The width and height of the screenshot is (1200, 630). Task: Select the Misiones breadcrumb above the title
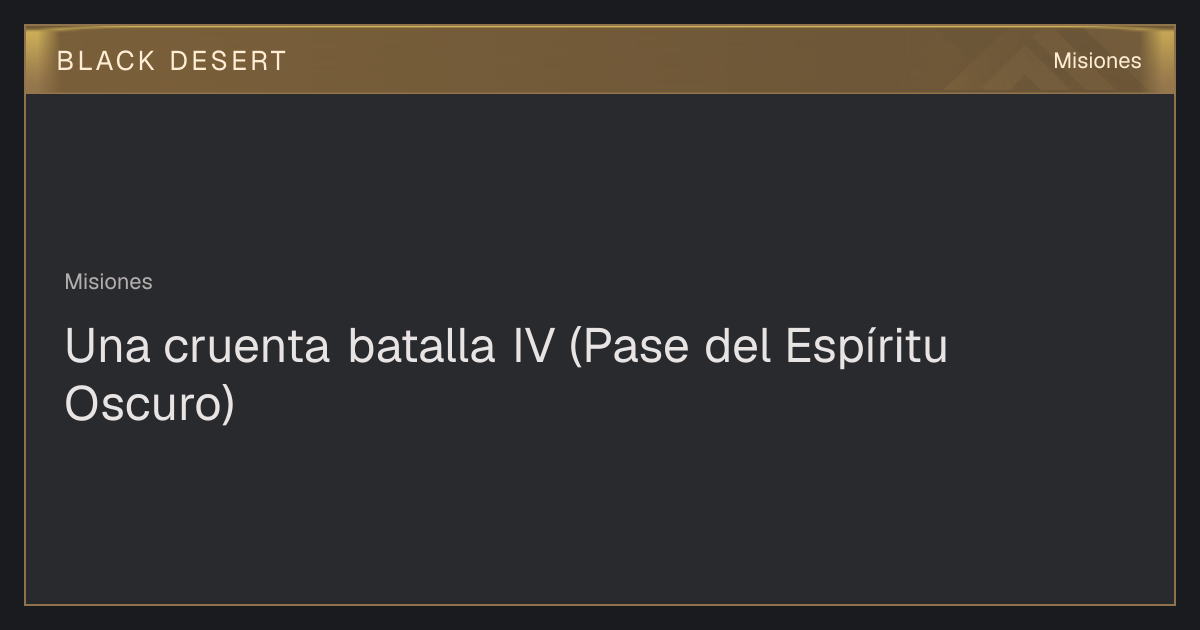[x=108, y=282]
